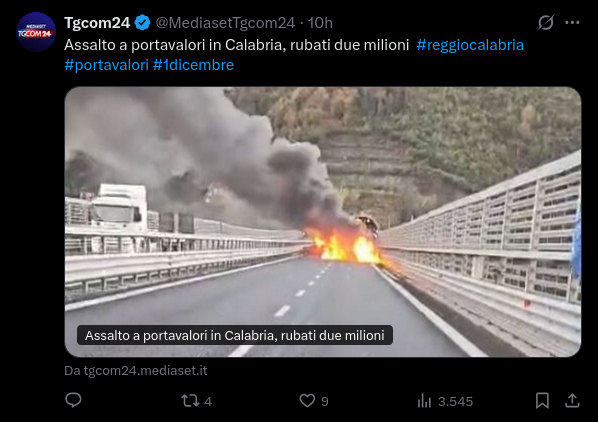Reply to the post with the comment icon
This screenshot has width=598, height=422.
(x=73, y=400)
